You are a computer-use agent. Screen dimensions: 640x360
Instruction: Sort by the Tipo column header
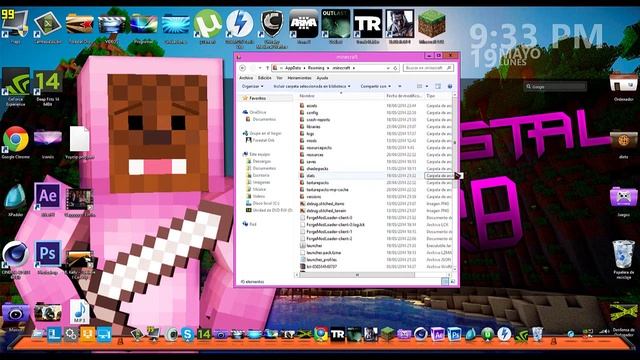pos(438,96)
